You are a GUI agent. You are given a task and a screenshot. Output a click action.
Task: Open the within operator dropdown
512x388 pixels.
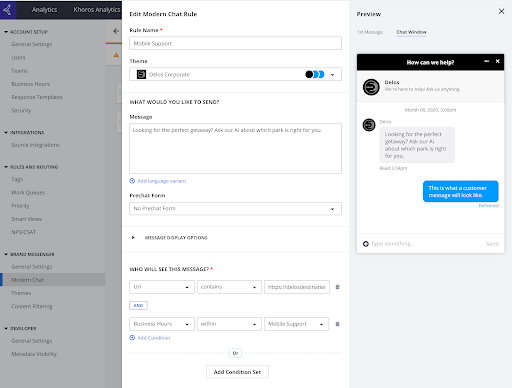[229, 324]
